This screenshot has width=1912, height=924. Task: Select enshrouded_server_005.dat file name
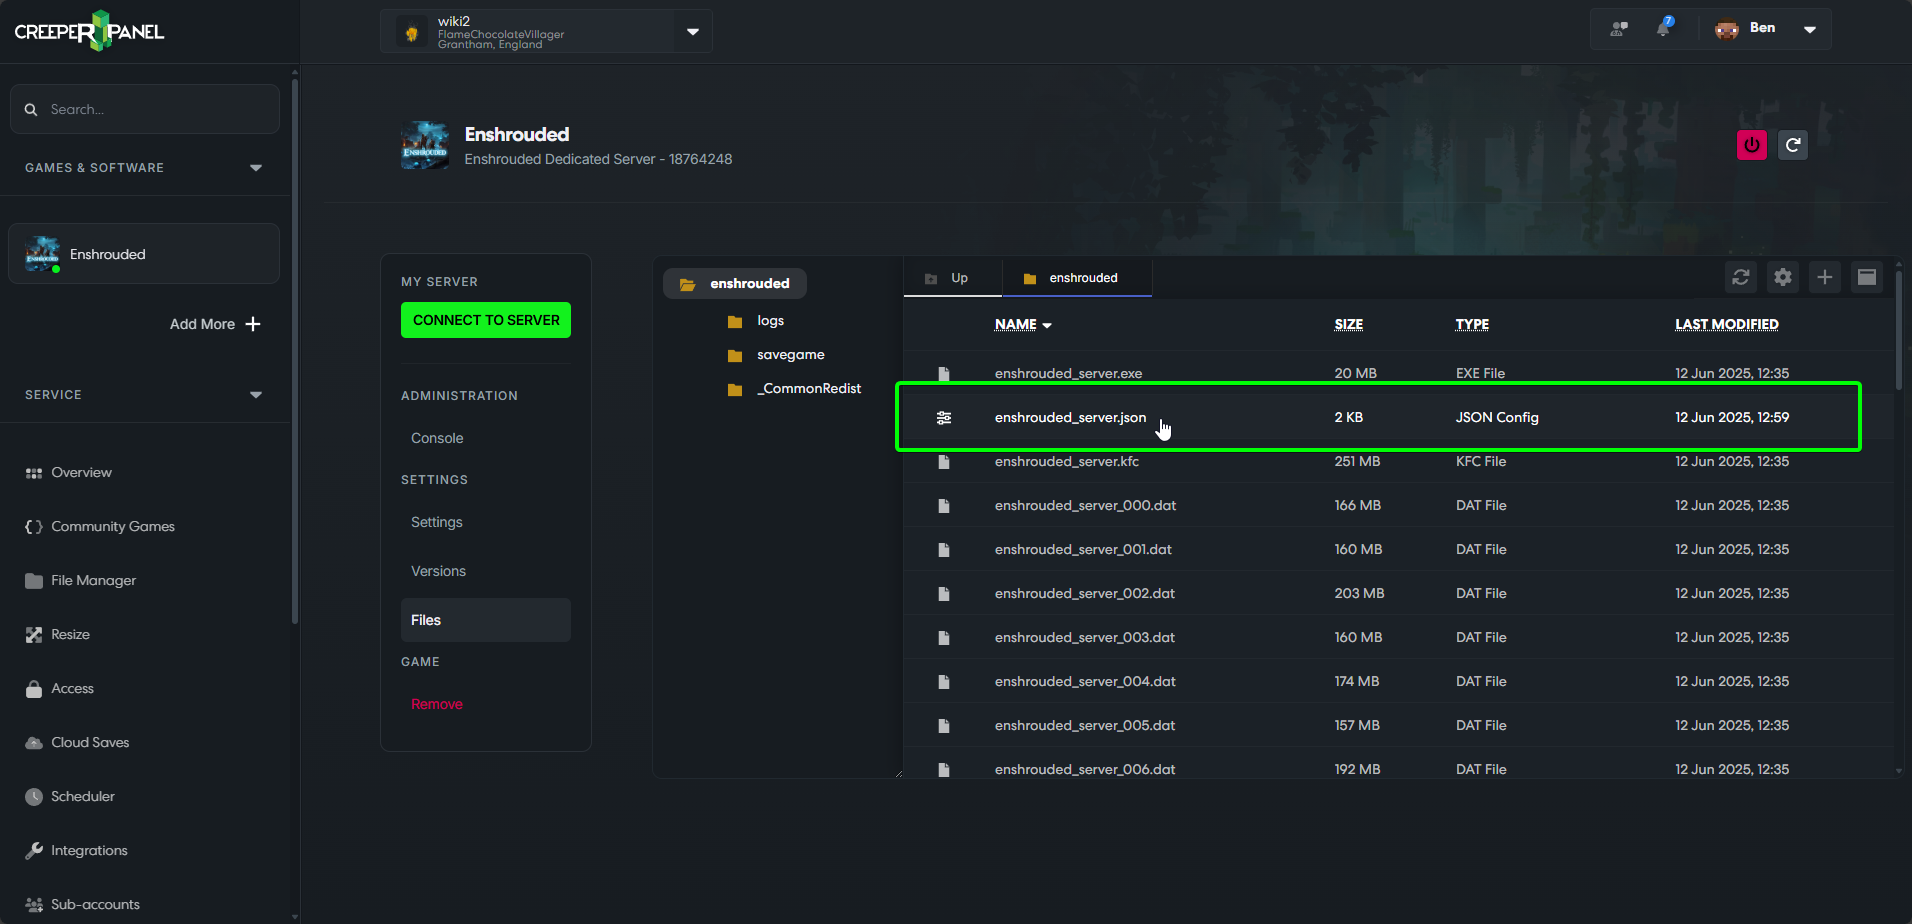coord(1085,726)
